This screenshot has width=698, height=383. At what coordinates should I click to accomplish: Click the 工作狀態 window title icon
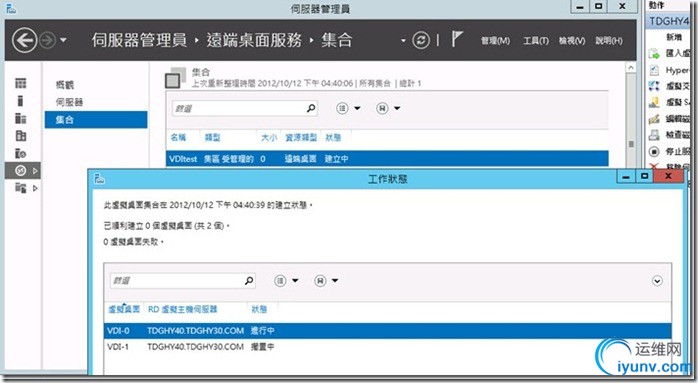coord(99,179)
